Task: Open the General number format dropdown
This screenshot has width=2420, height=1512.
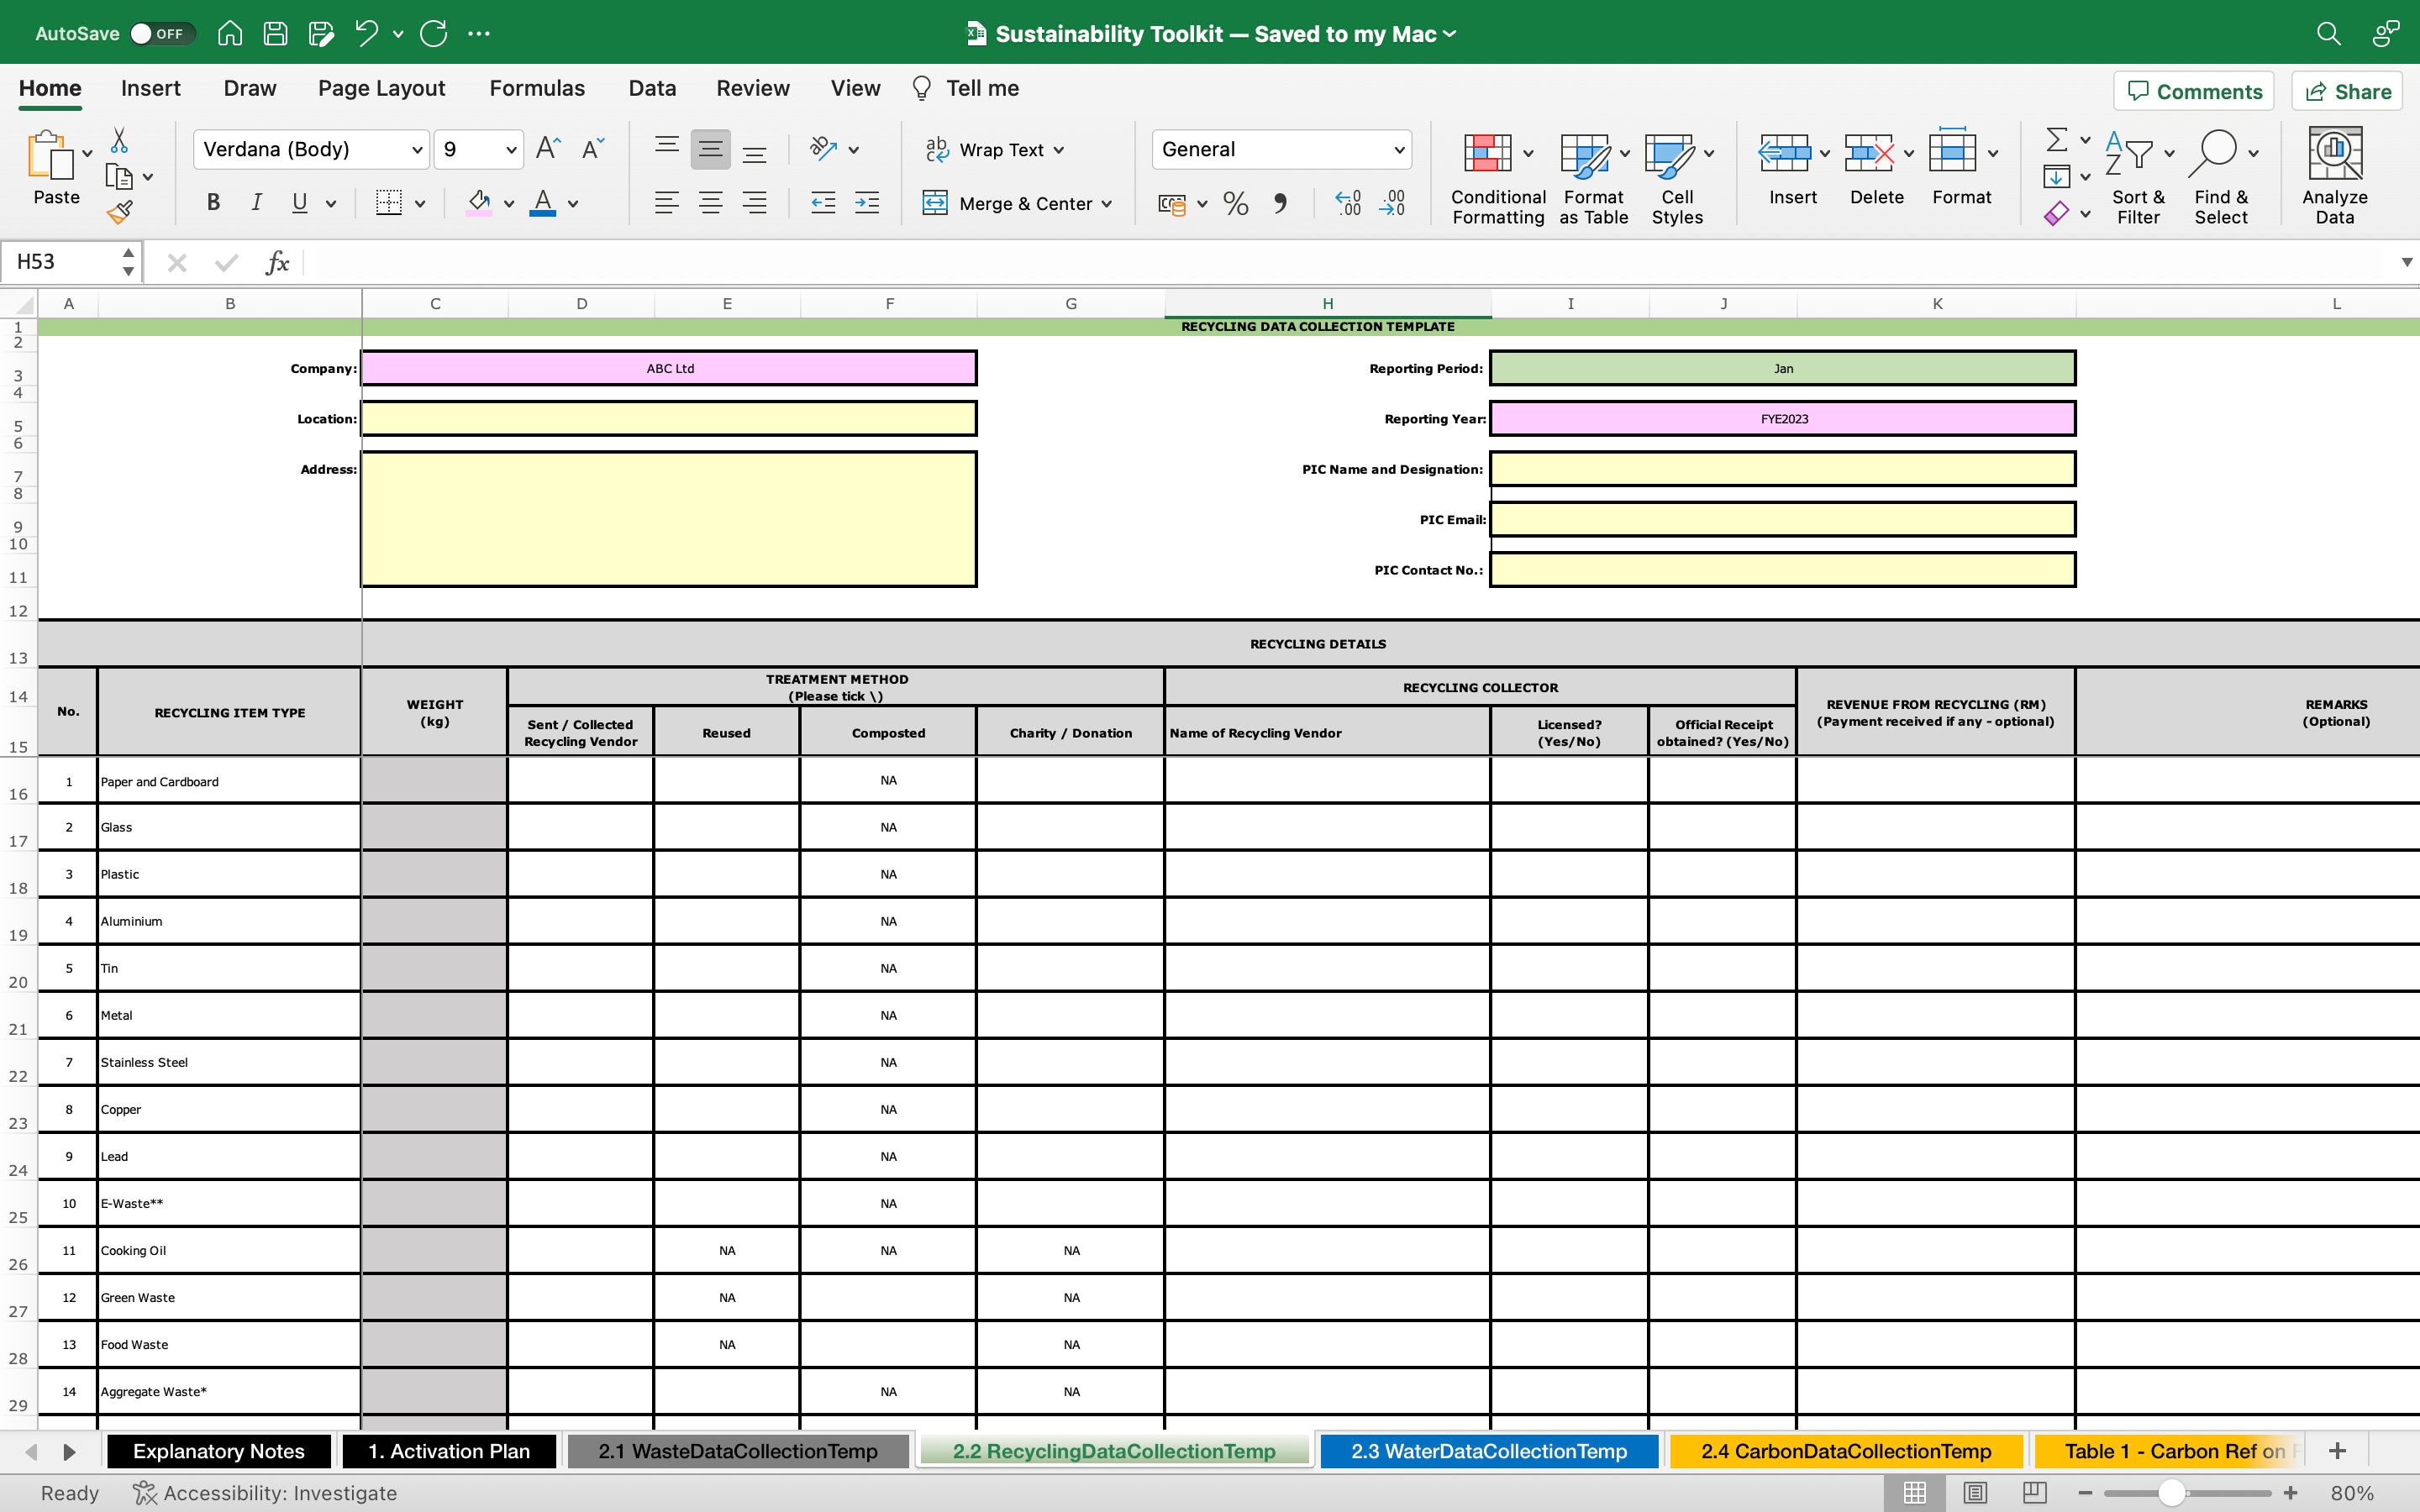Action: 1398,149
